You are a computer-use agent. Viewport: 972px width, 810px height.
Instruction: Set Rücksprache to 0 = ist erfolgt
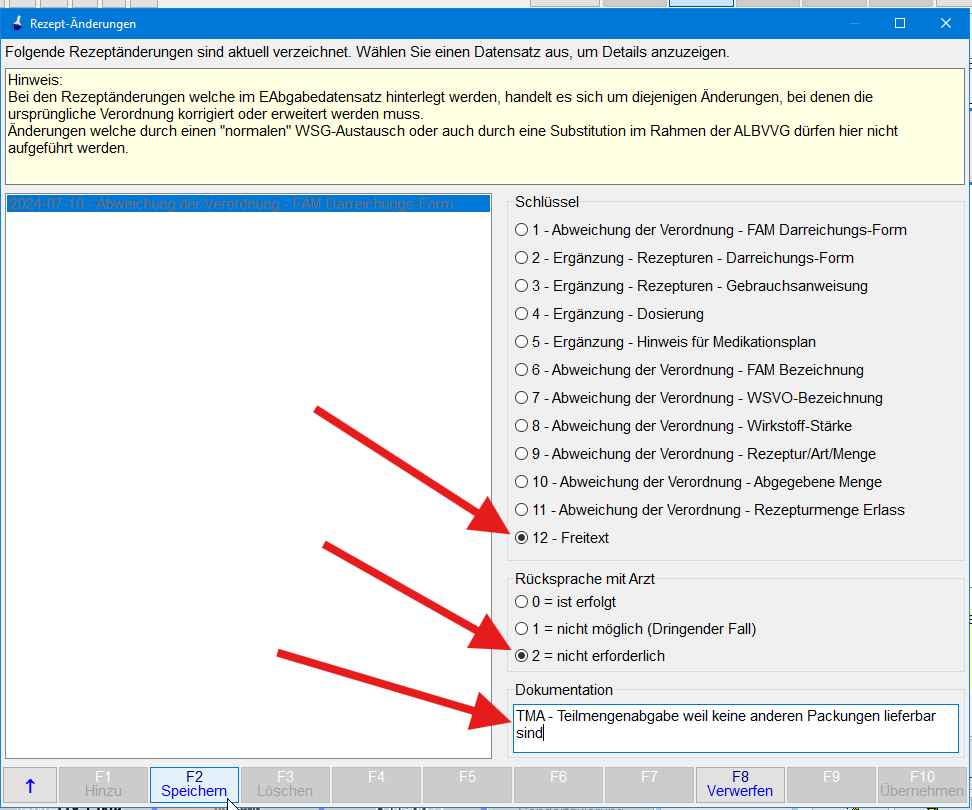[x=521, y=602]
